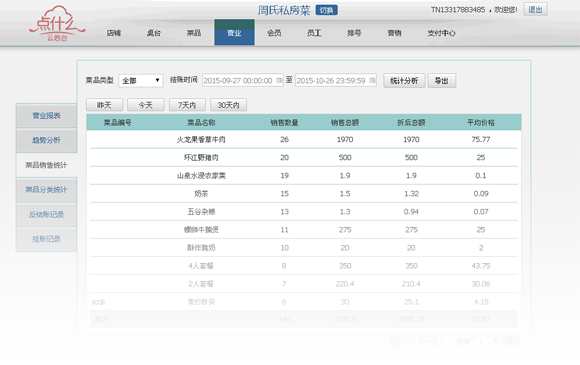Click the 下一页 next page button
The image size is (580, 365).
(x=428, y=342)
